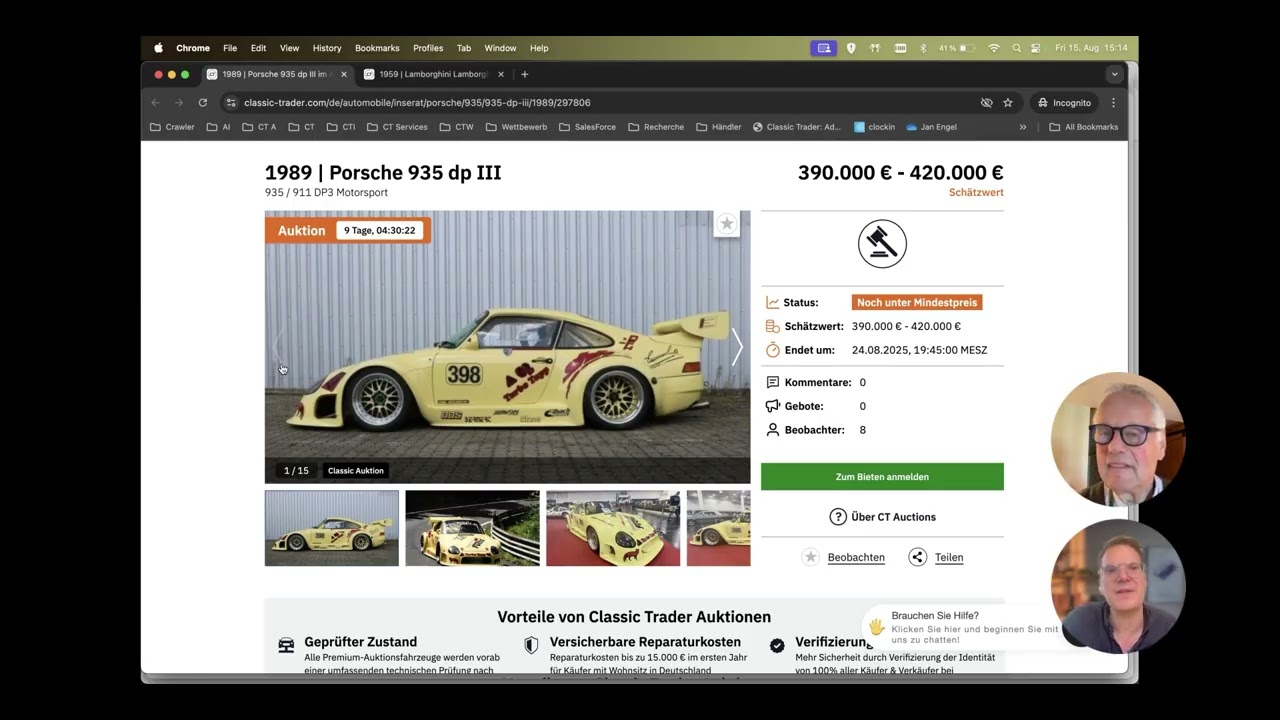Open the Wettbewerb bookmarks folder
The width and height of the screenshot is (1280, 720).
click(516, 127)
